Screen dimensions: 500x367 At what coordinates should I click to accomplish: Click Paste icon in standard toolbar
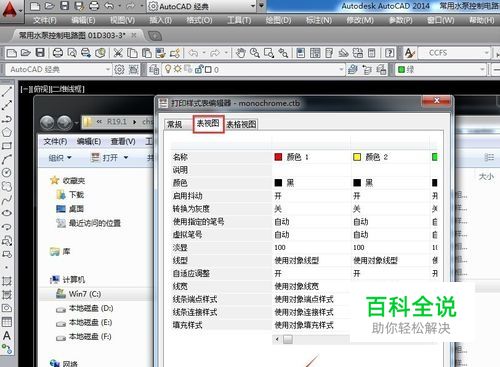coord(146,53)
